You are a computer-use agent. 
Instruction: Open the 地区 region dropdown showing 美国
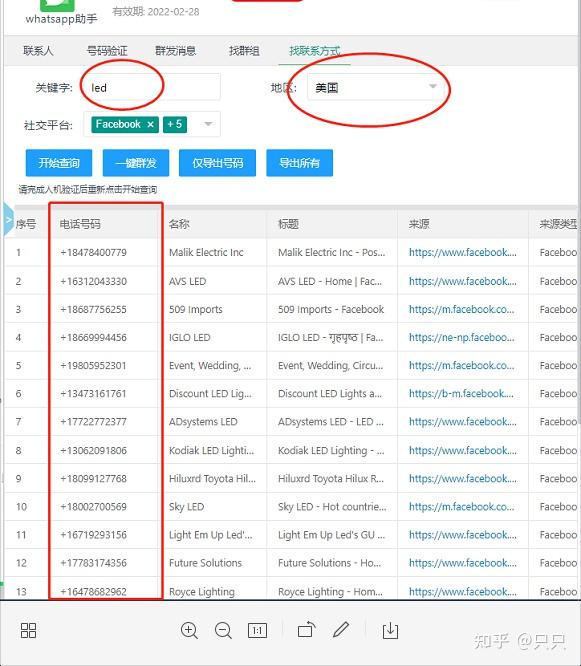pyautogui.click(x=376, y=87)
